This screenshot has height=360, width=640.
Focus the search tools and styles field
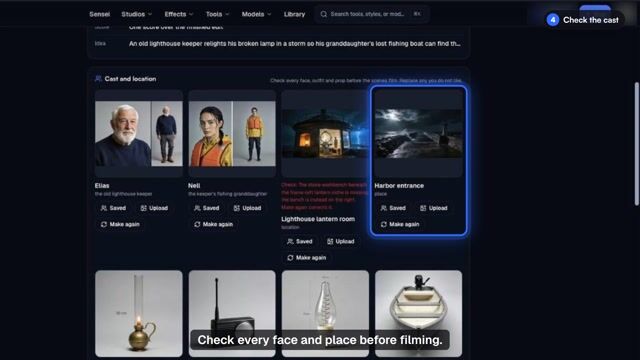371,14
